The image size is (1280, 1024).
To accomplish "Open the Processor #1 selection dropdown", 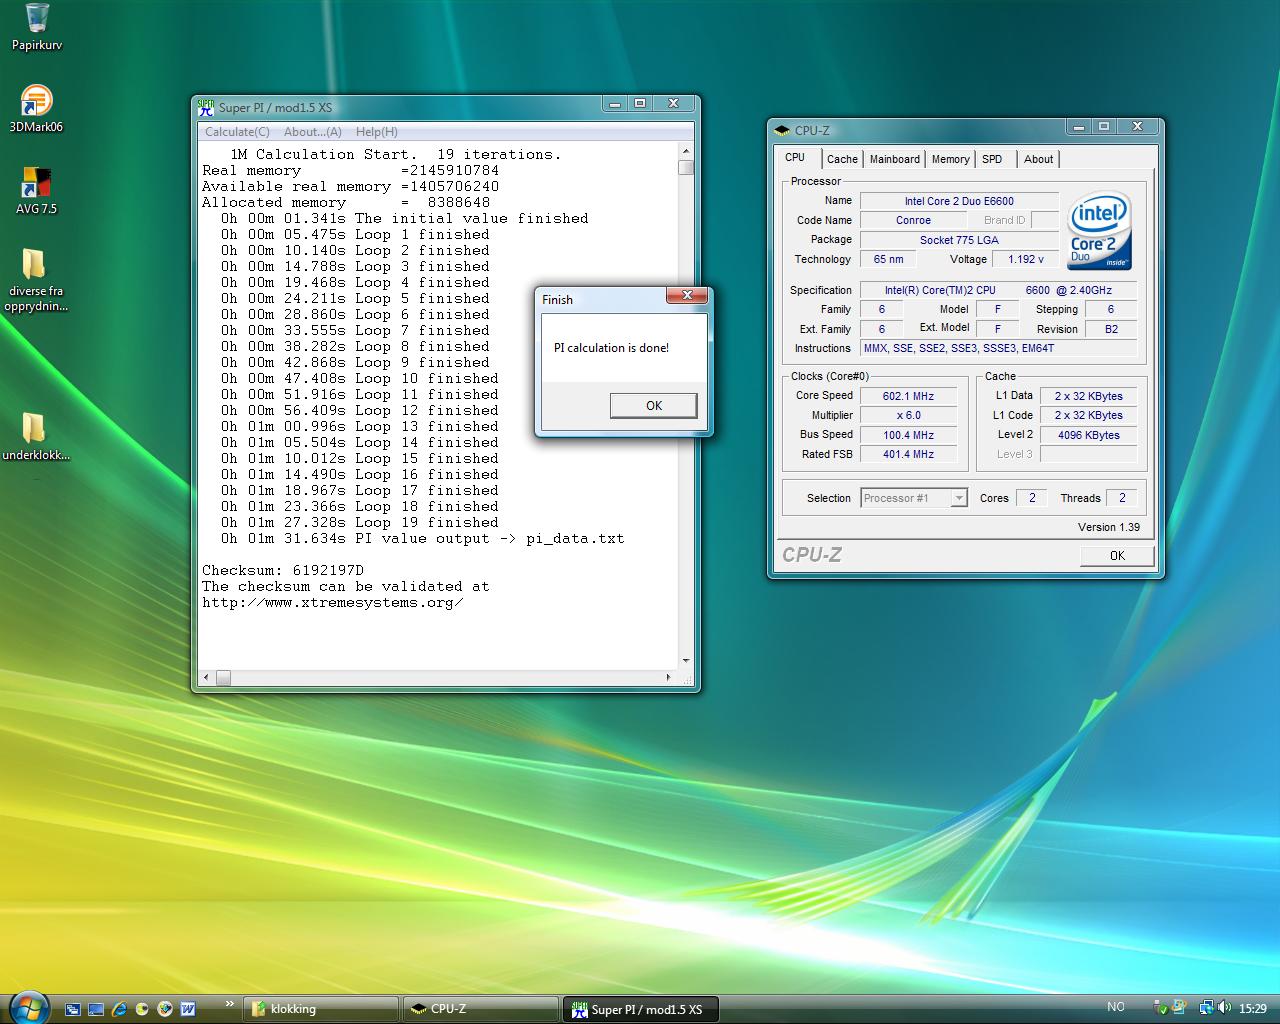I will pos(914,498).
